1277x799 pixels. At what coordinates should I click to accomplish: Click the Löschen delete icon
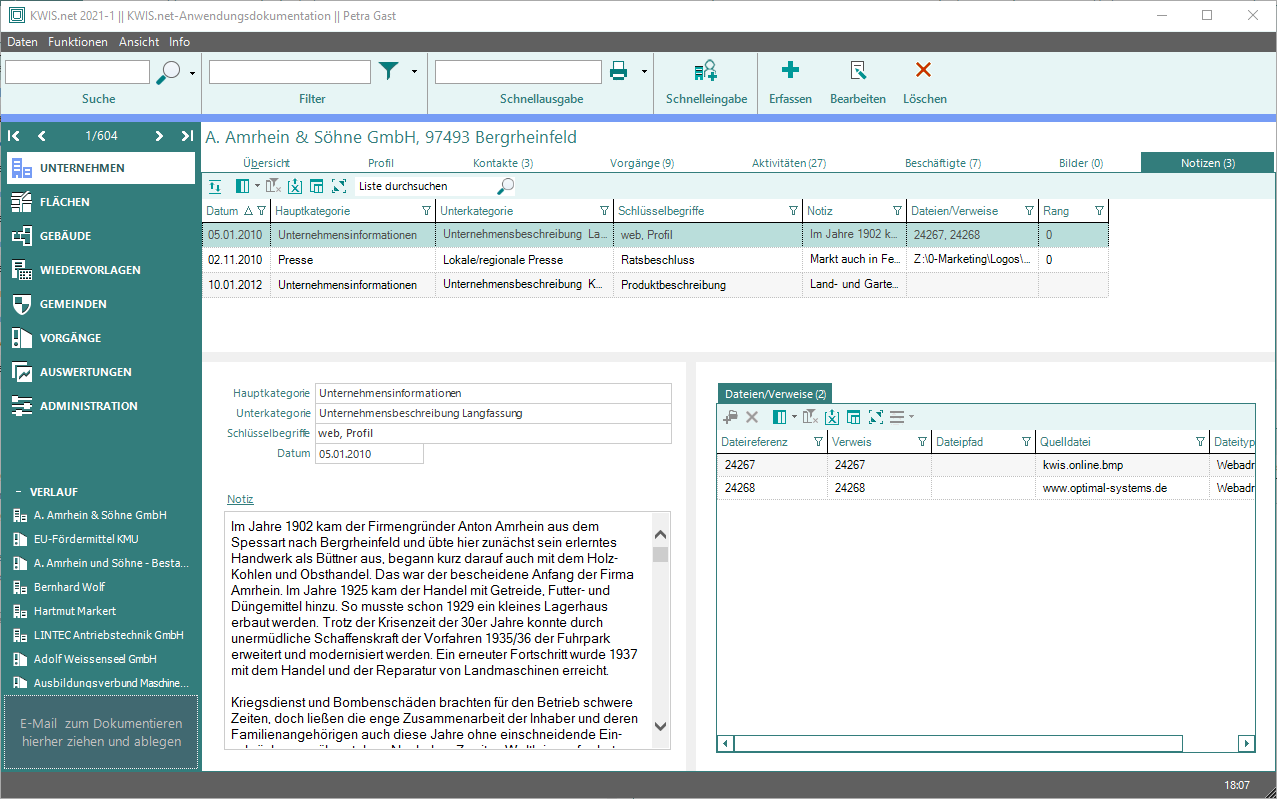point(924,70)
